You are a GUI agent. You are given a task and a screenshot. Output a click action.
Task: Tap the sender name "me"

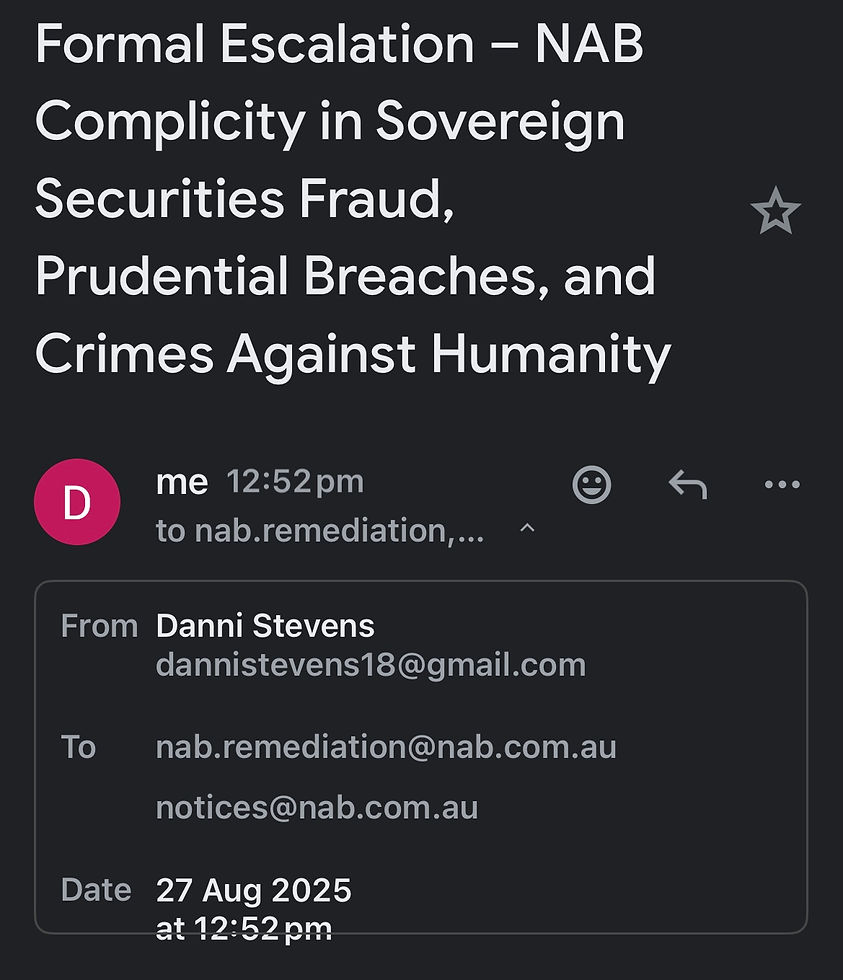(x=182, y=482)
